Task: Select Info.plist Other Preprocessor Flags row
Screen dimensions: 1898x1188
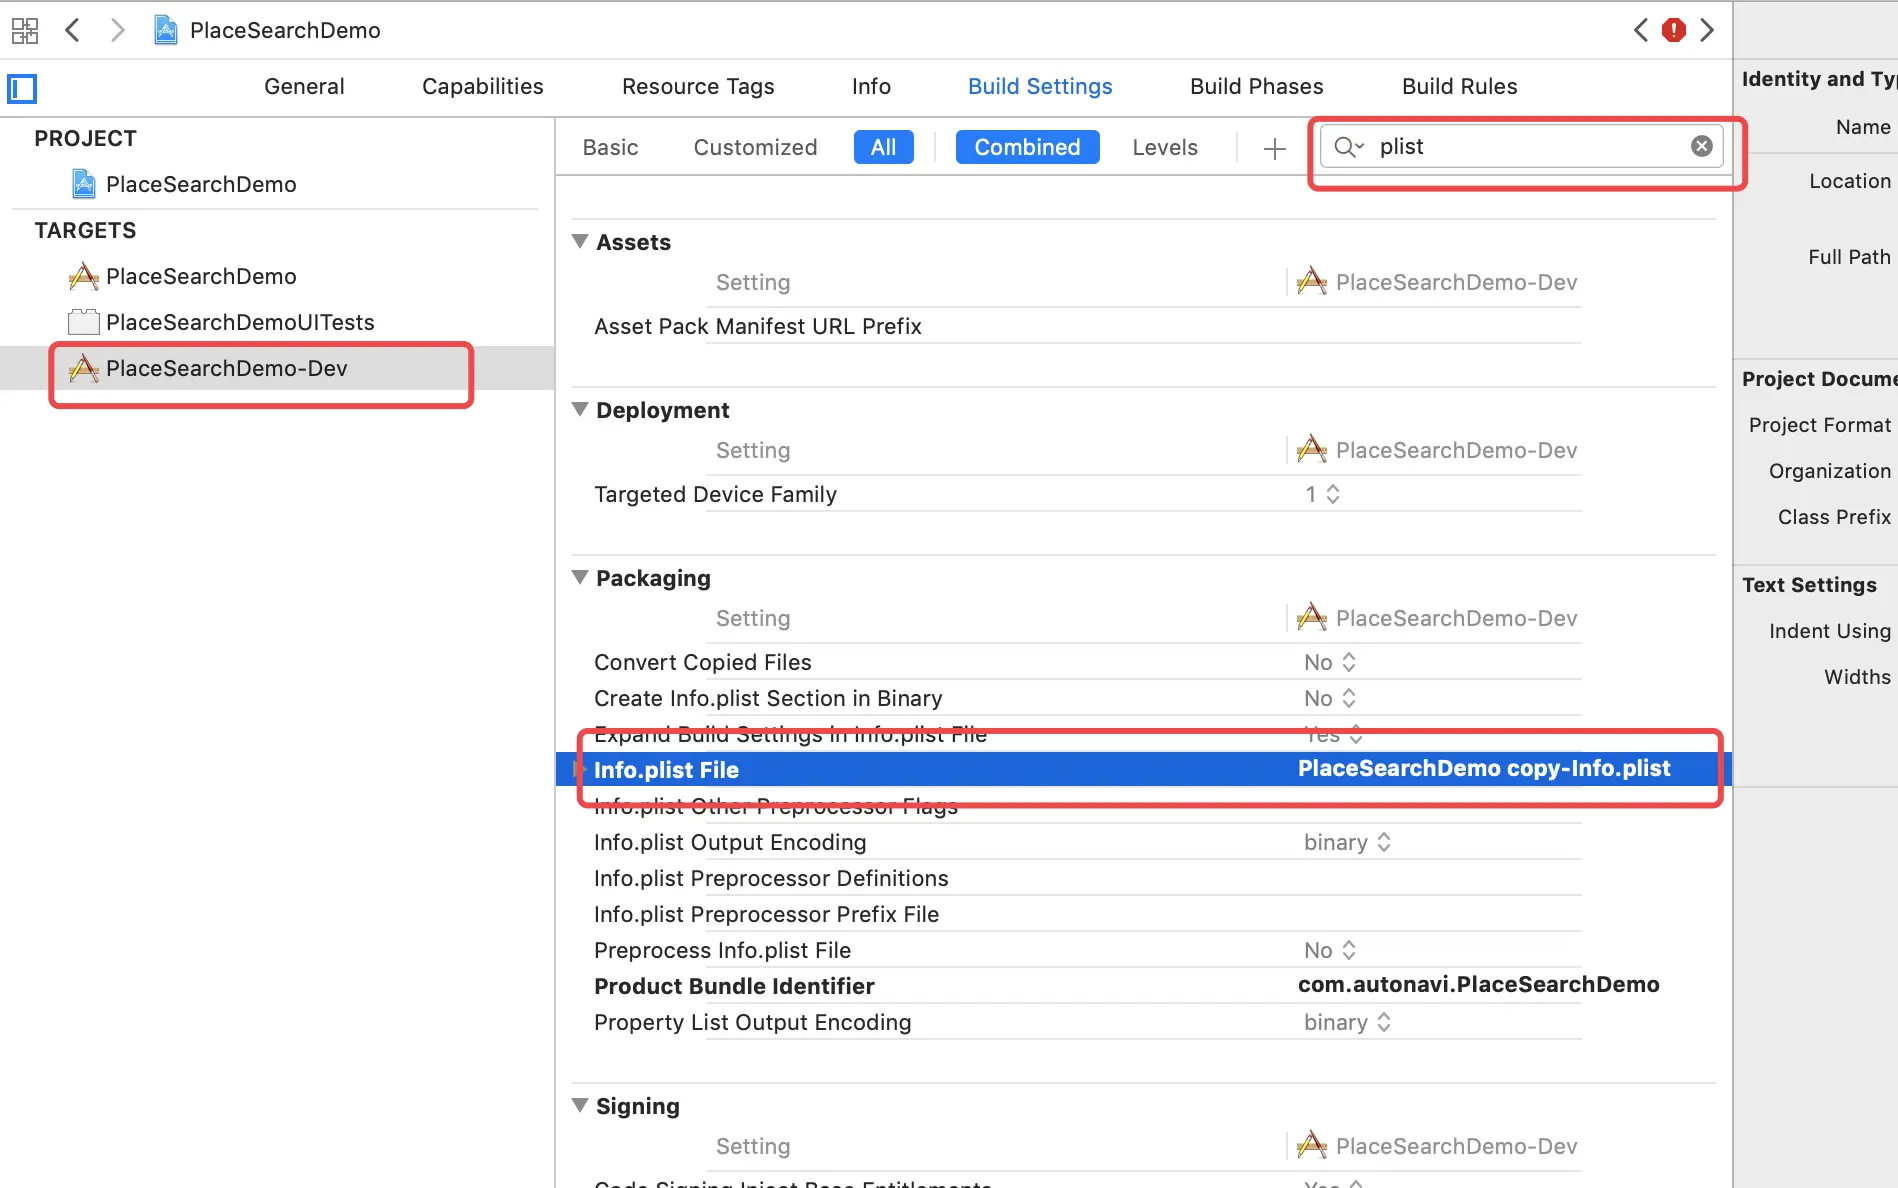Action: pos(1086,807)
